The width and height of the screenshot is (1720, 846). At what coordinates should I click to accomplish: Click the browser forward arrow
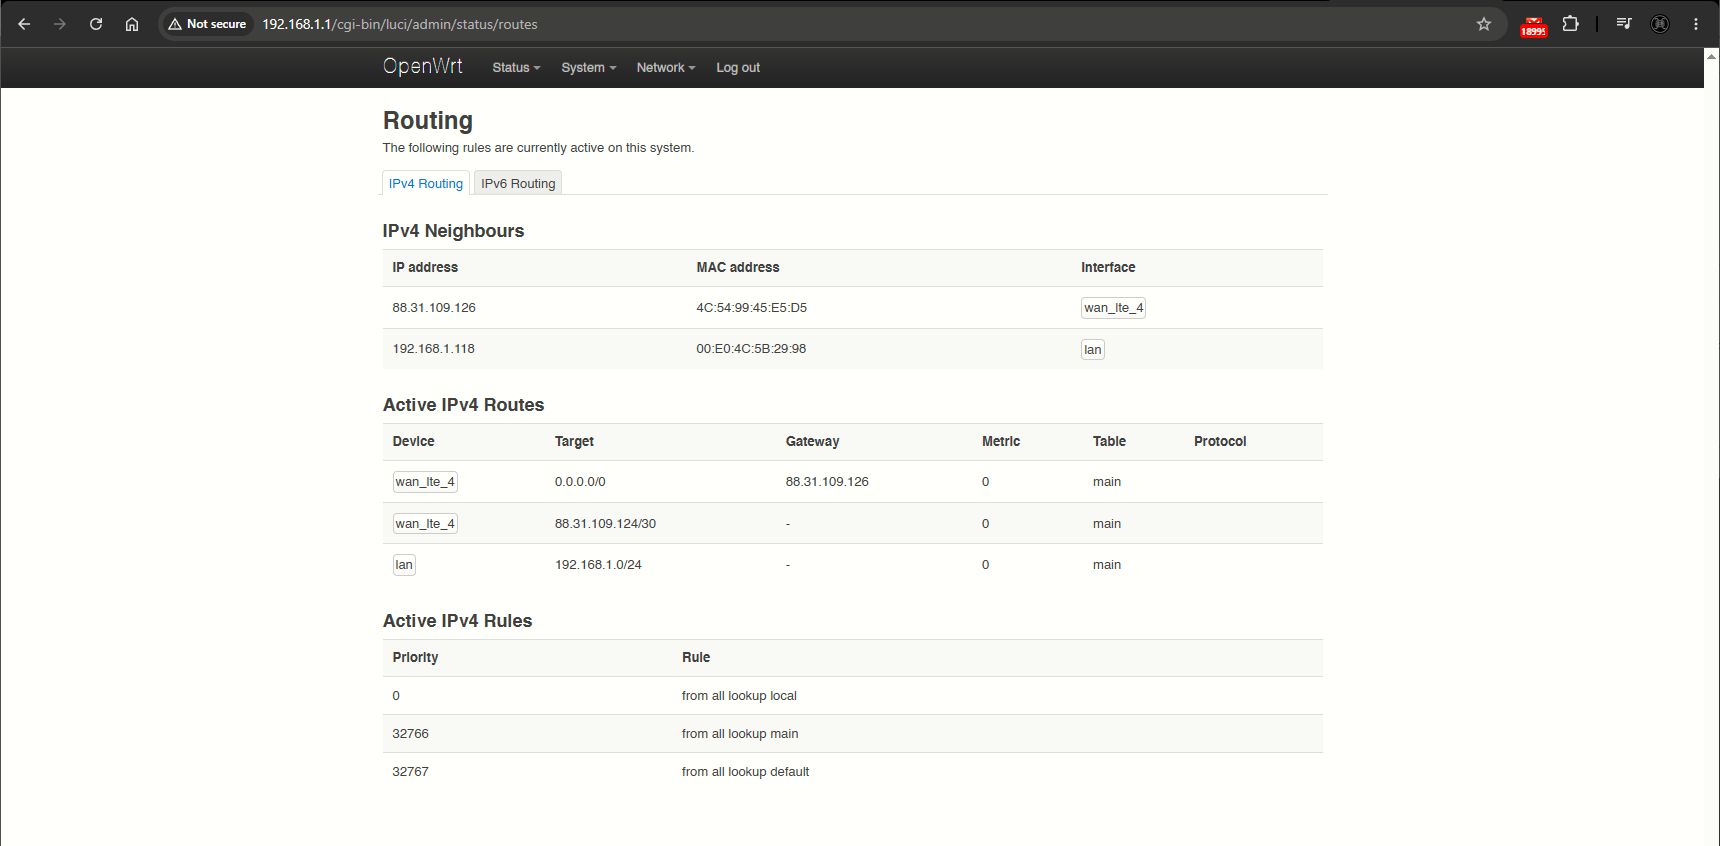pyautogui.click(x=60, y=24)
